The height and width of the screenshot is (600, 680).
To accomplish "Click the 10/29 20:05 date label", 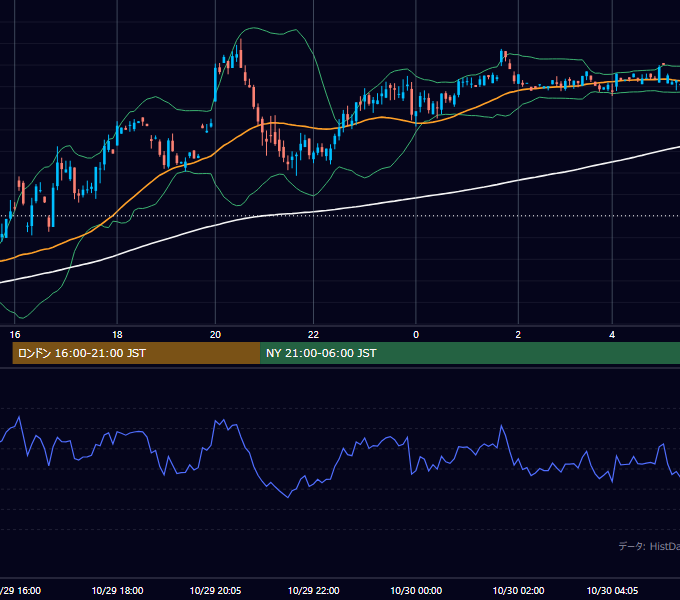I will coord(216,590).
